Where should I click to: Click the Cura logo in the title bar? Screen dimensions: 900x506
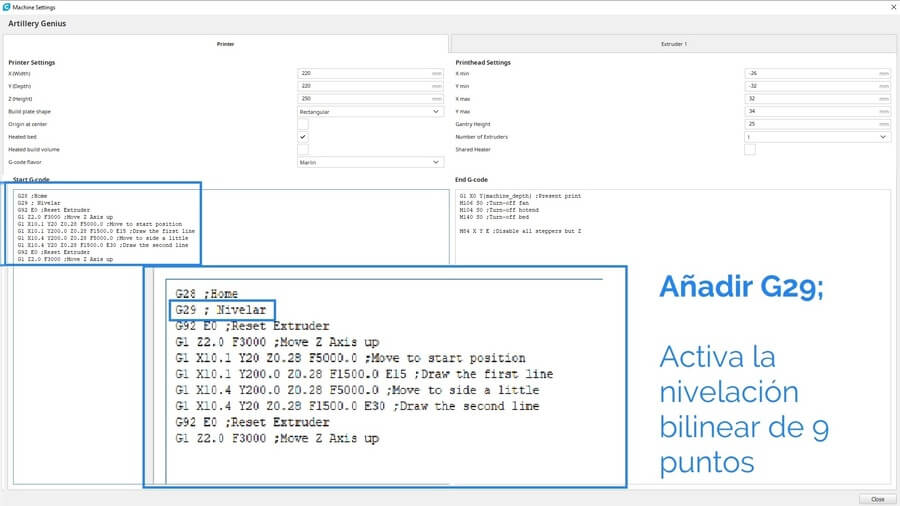click(x=7, y=7)
